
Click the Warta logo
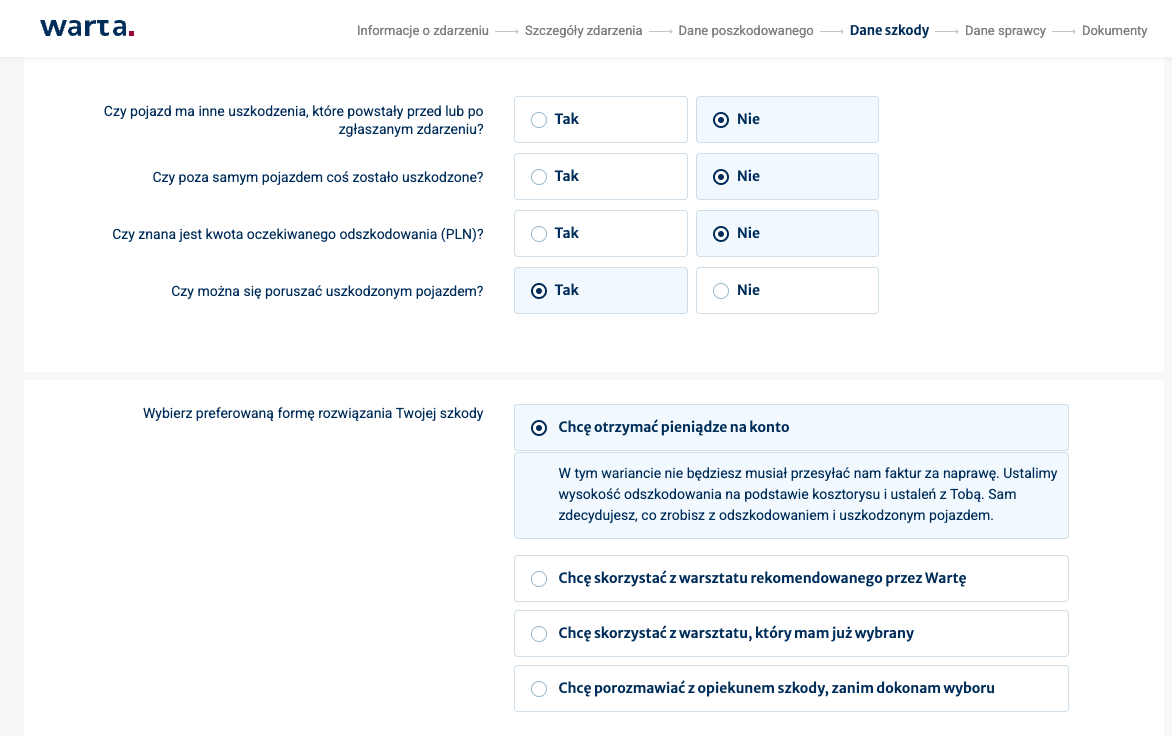[86, 28]
